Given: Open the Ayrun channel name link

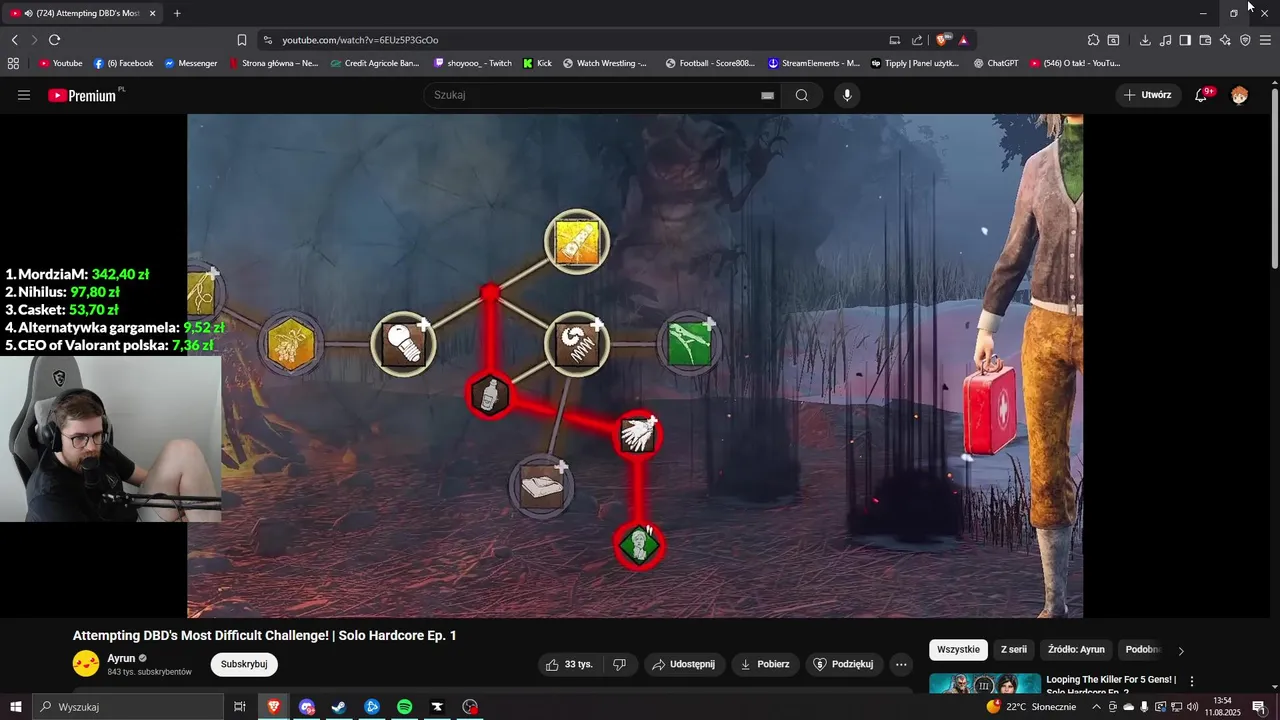Looking at the screenshot, I should [x=121, y=658].
